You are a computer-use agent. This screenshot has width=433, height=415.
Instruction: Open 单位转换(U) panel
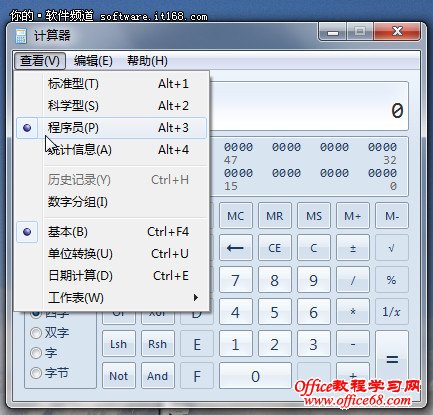(x=112, y=254)
